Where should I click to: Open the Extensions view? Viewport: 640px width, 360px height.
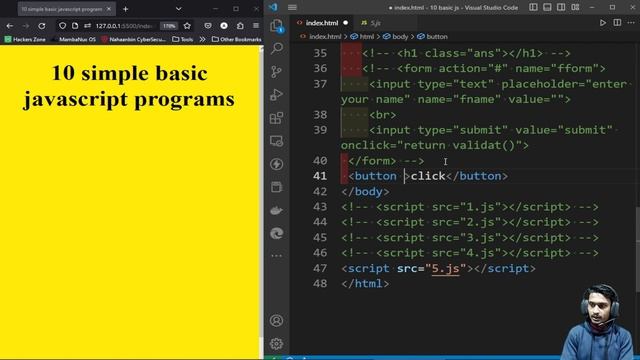click(x=277, y=118)
